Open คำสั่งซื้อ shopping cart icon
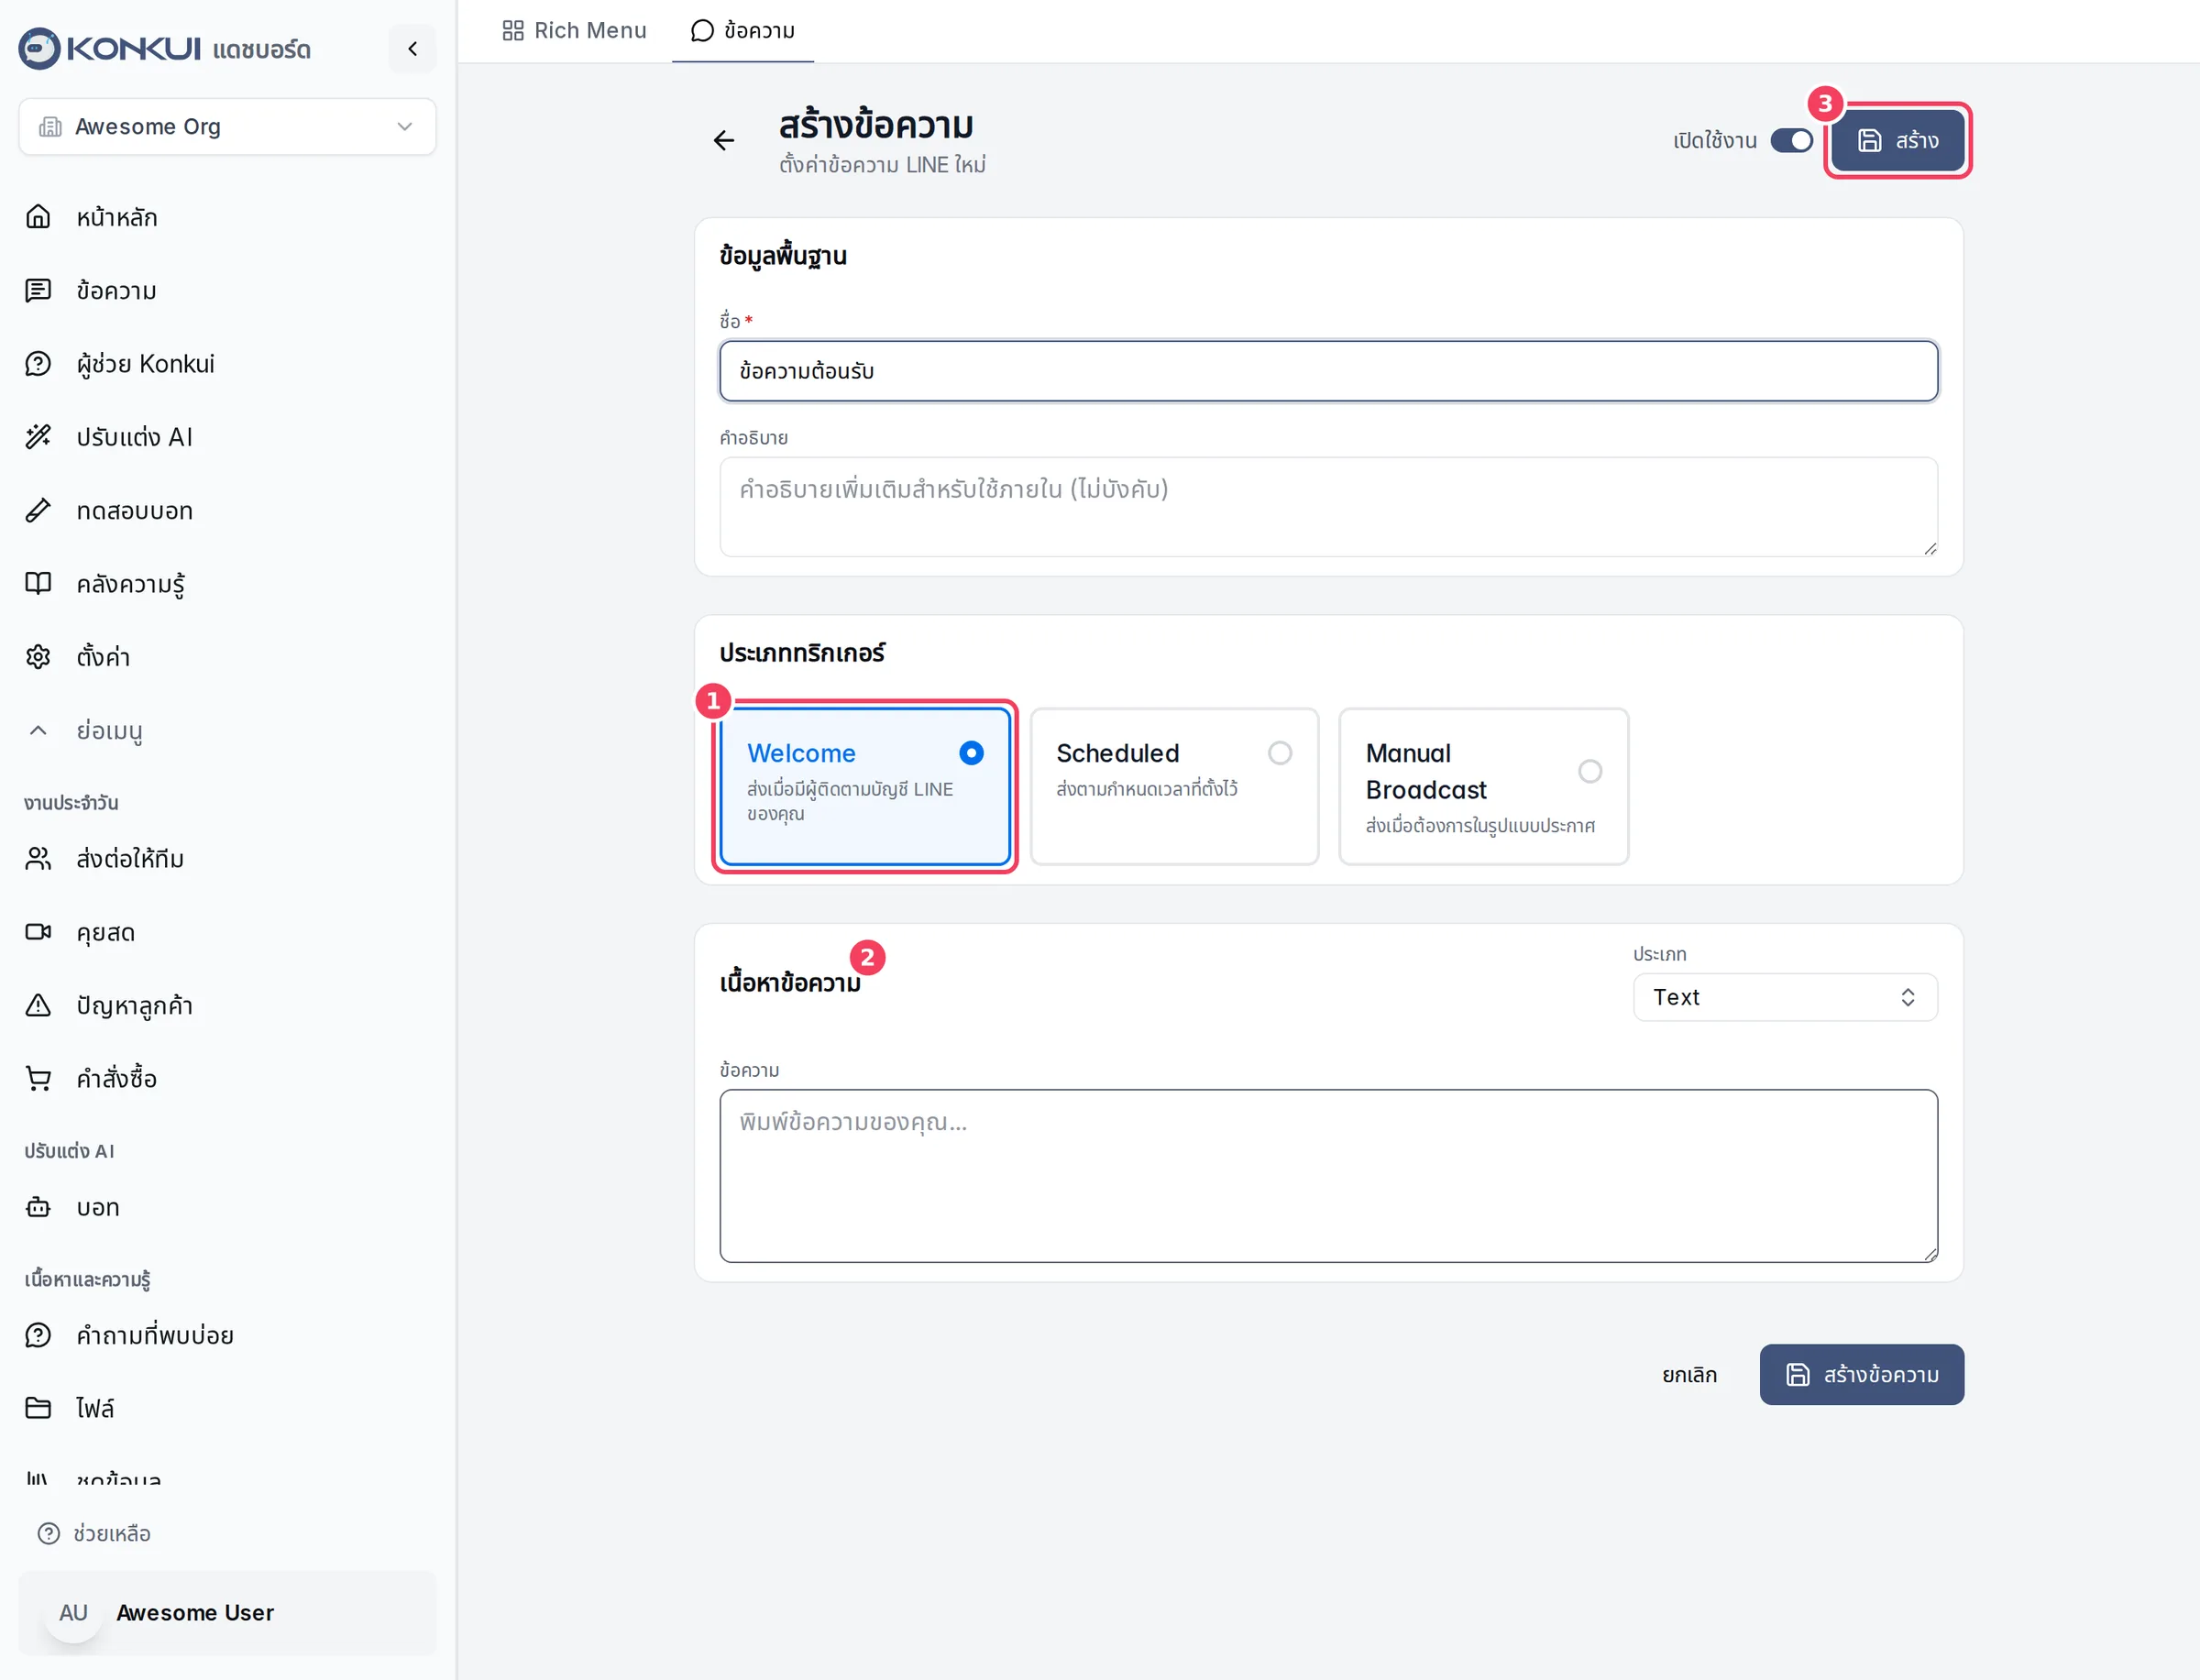 click(38, 1078)
